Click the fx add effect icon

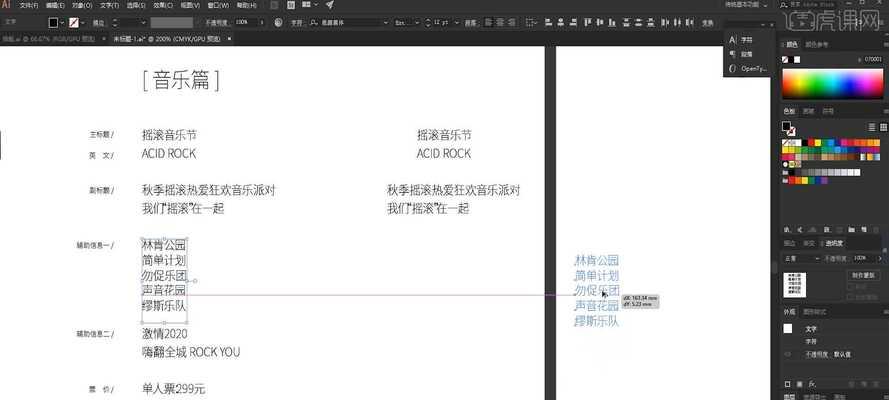(812, 384)
